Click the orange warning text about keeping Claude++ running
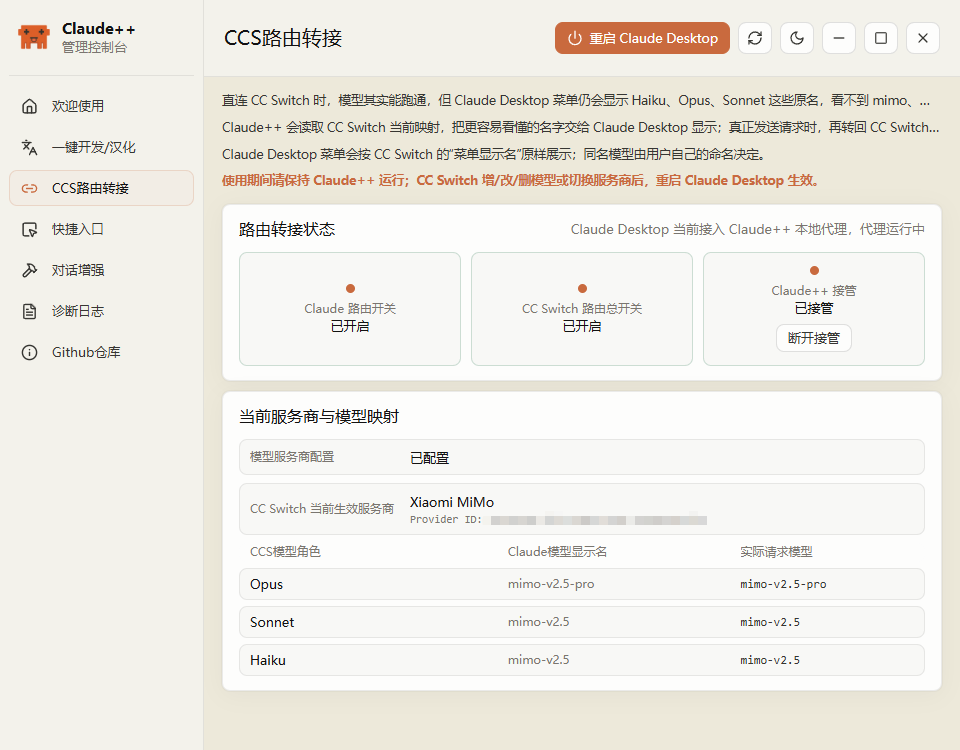 point(521,181)
